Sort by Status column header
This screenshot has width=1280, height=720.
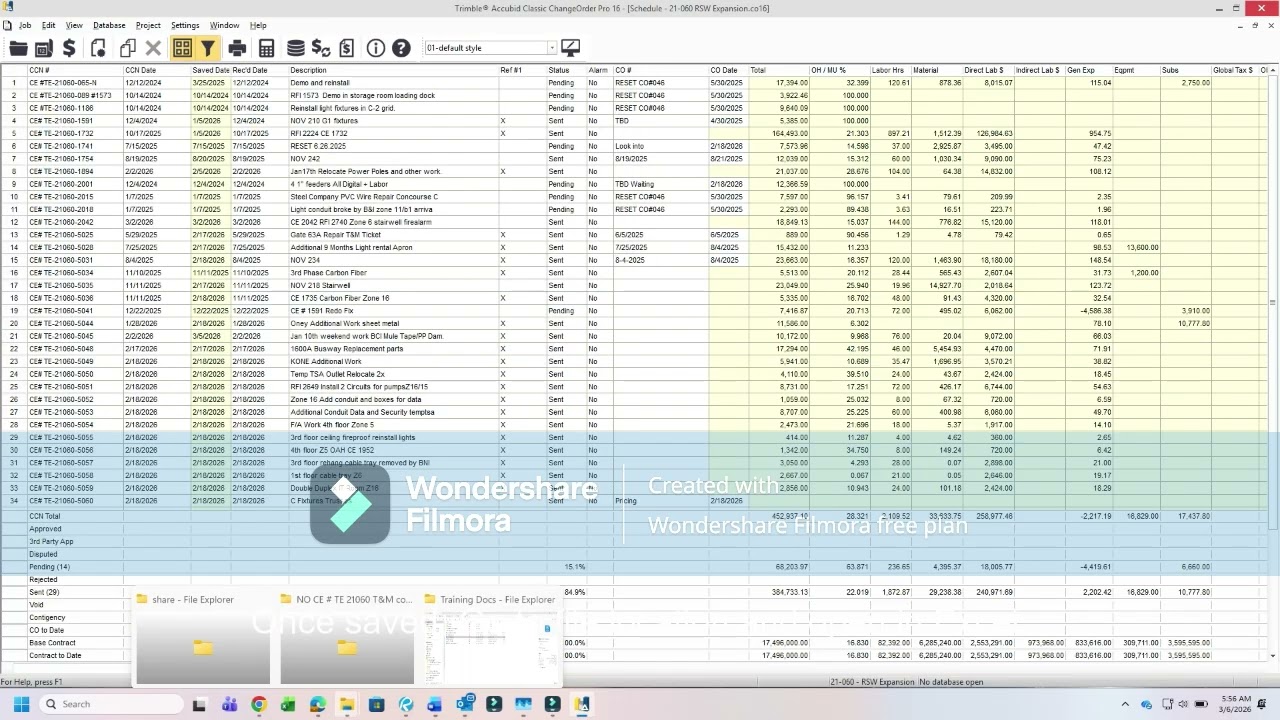pos(566,70)
